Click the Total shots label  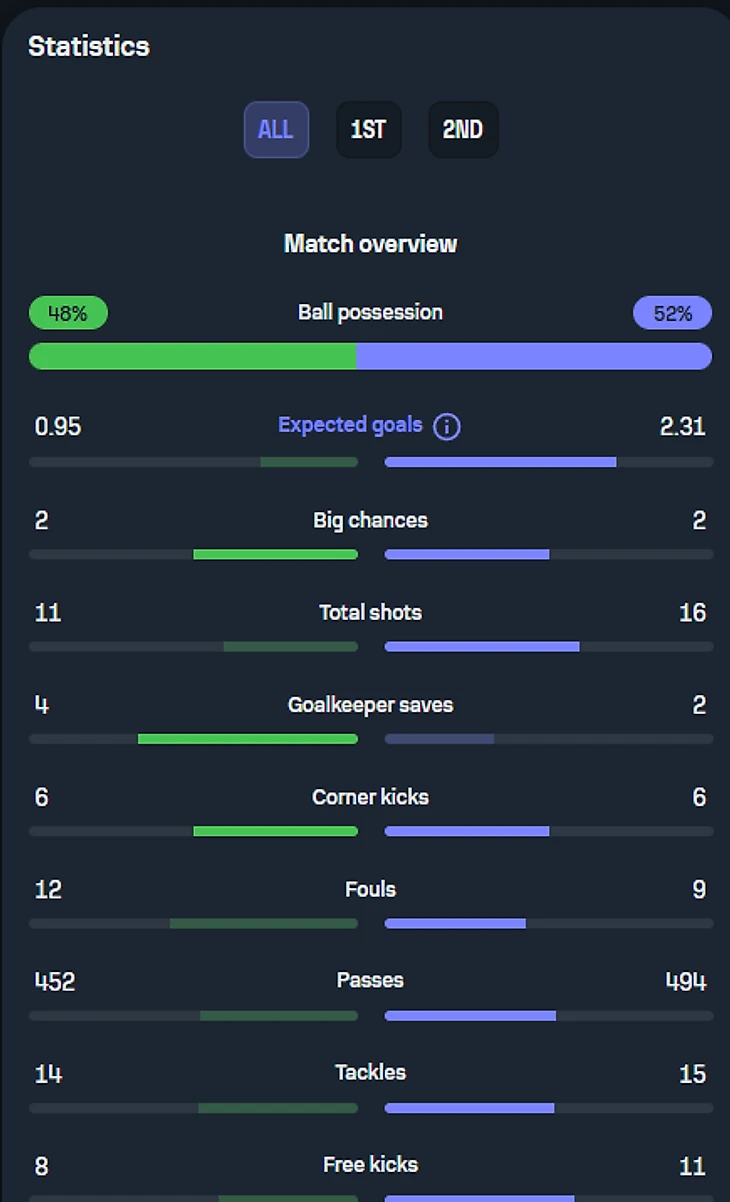tap(370, 612)
